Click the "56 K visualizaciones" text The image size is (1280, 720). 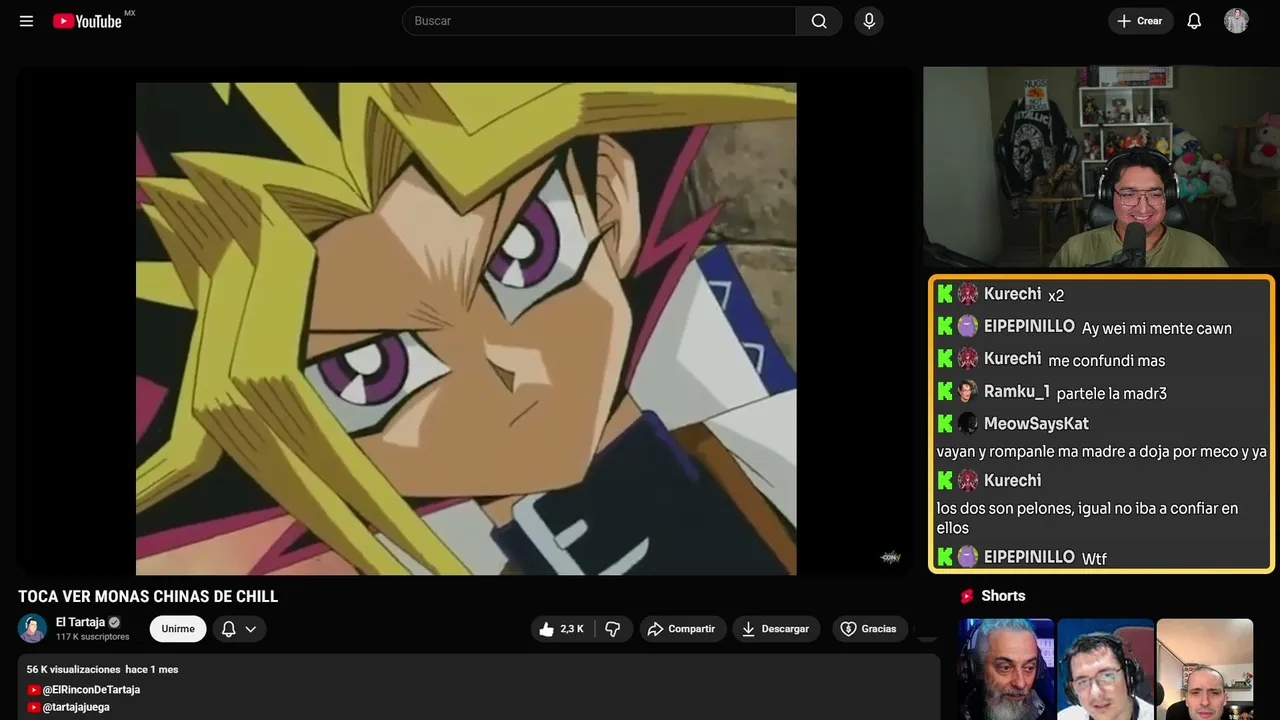[x=74, y=669]
